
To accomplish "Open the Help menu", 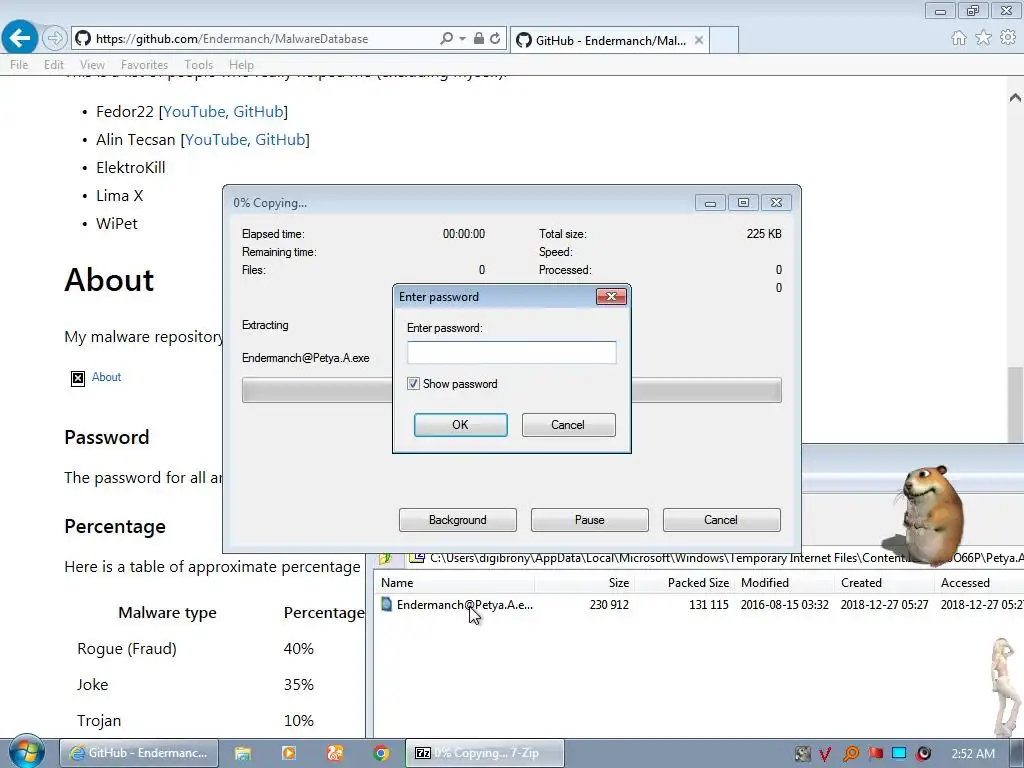I will click(241, 65).
